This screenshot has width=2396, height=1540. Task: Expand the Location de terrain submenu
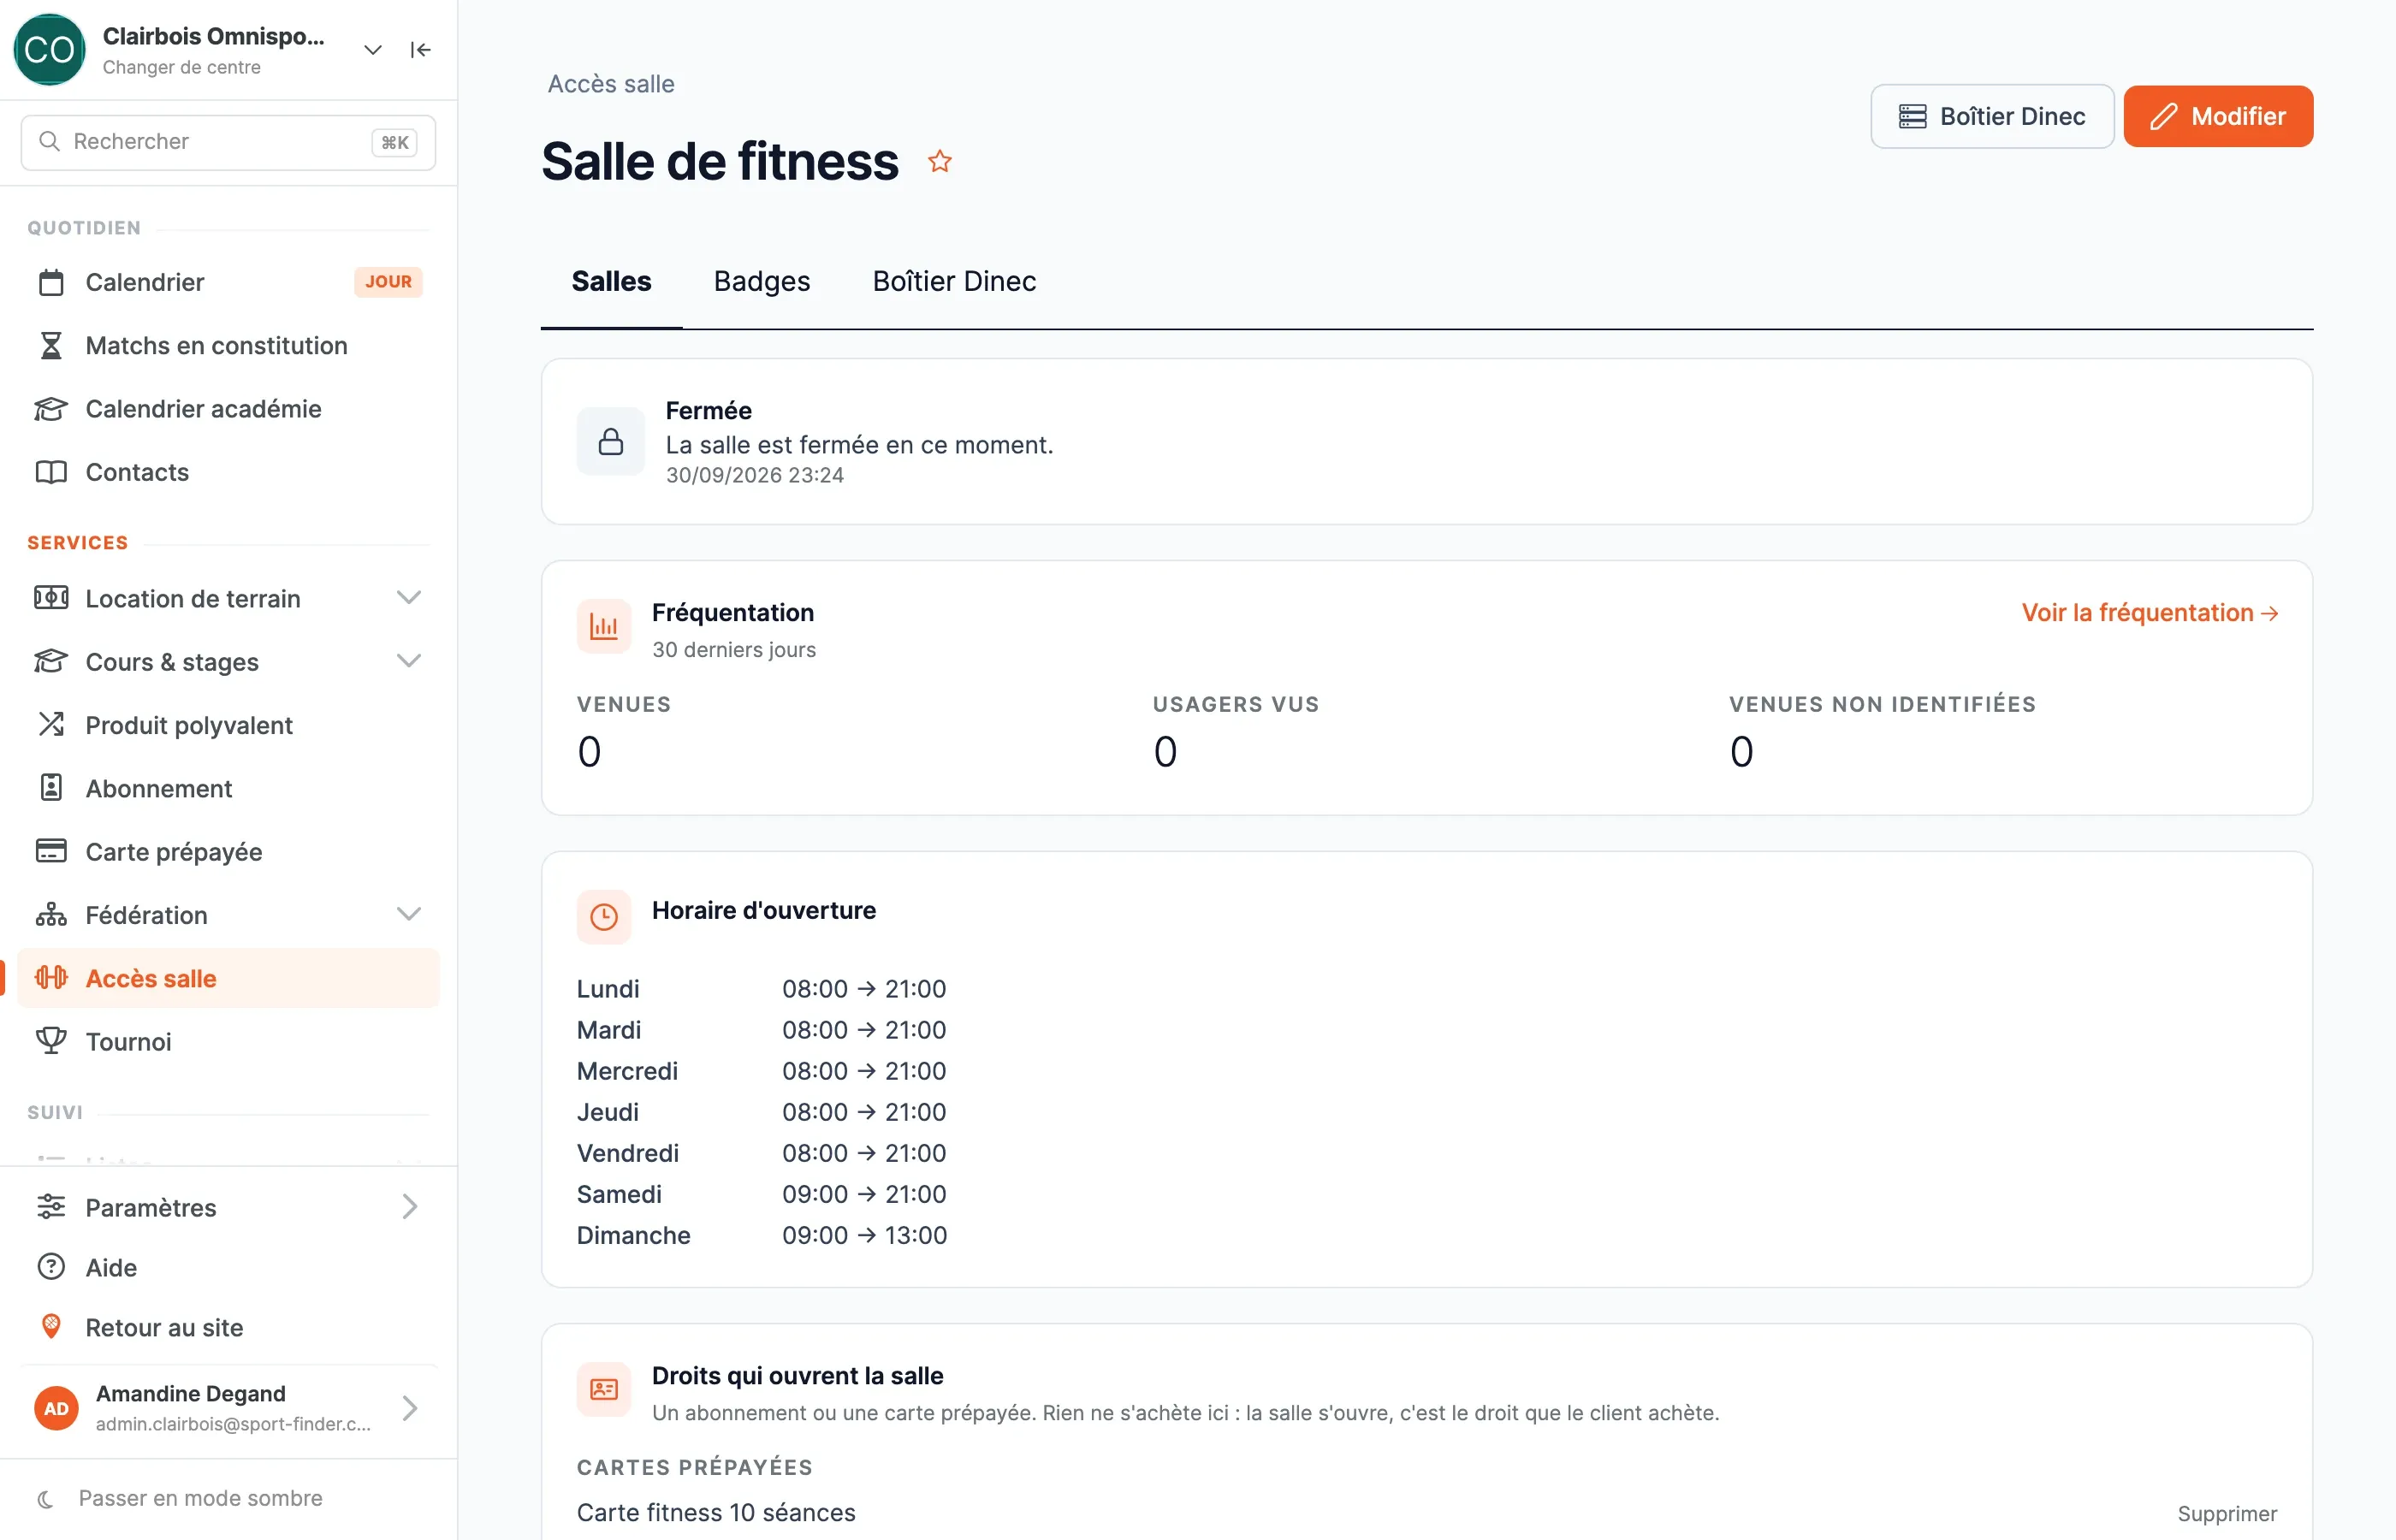(409, 598)
